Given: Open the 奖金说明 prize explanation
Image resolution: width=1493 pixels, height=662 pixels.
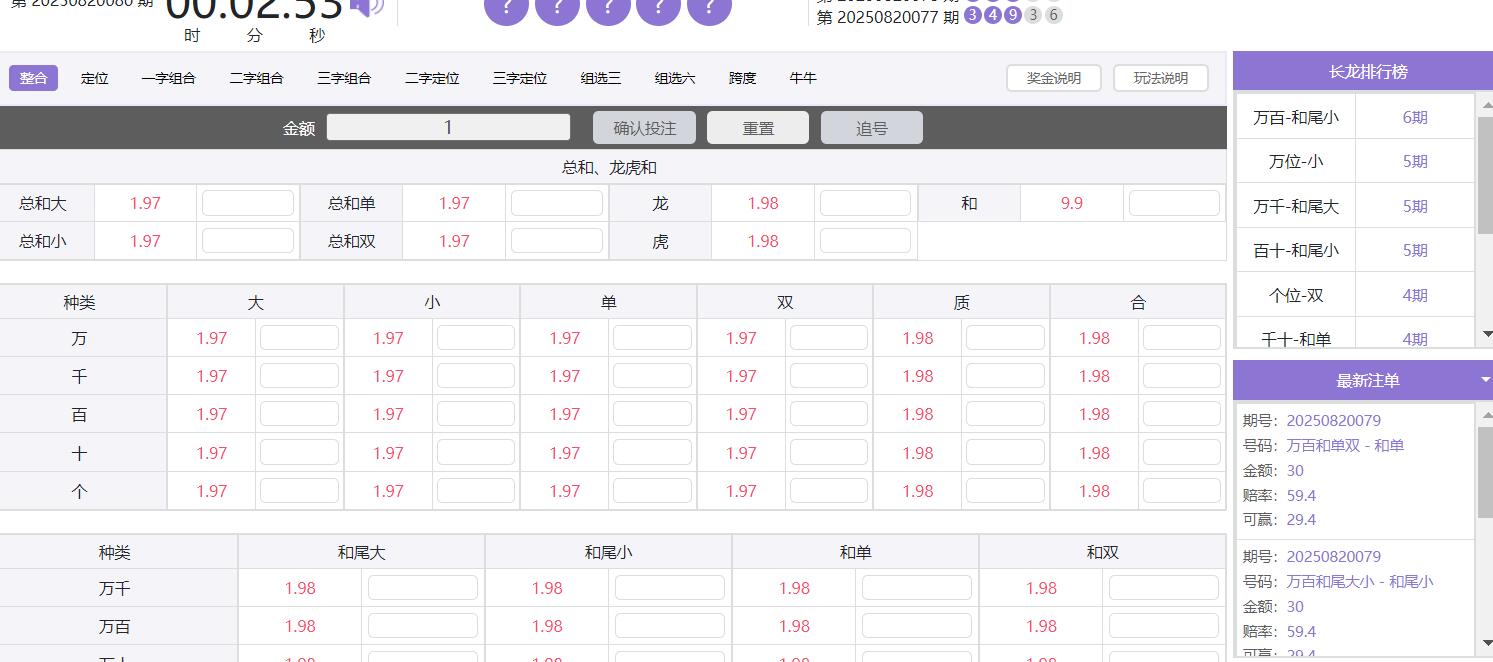Looking at the screenshot, I should [x=1053, y=77].
